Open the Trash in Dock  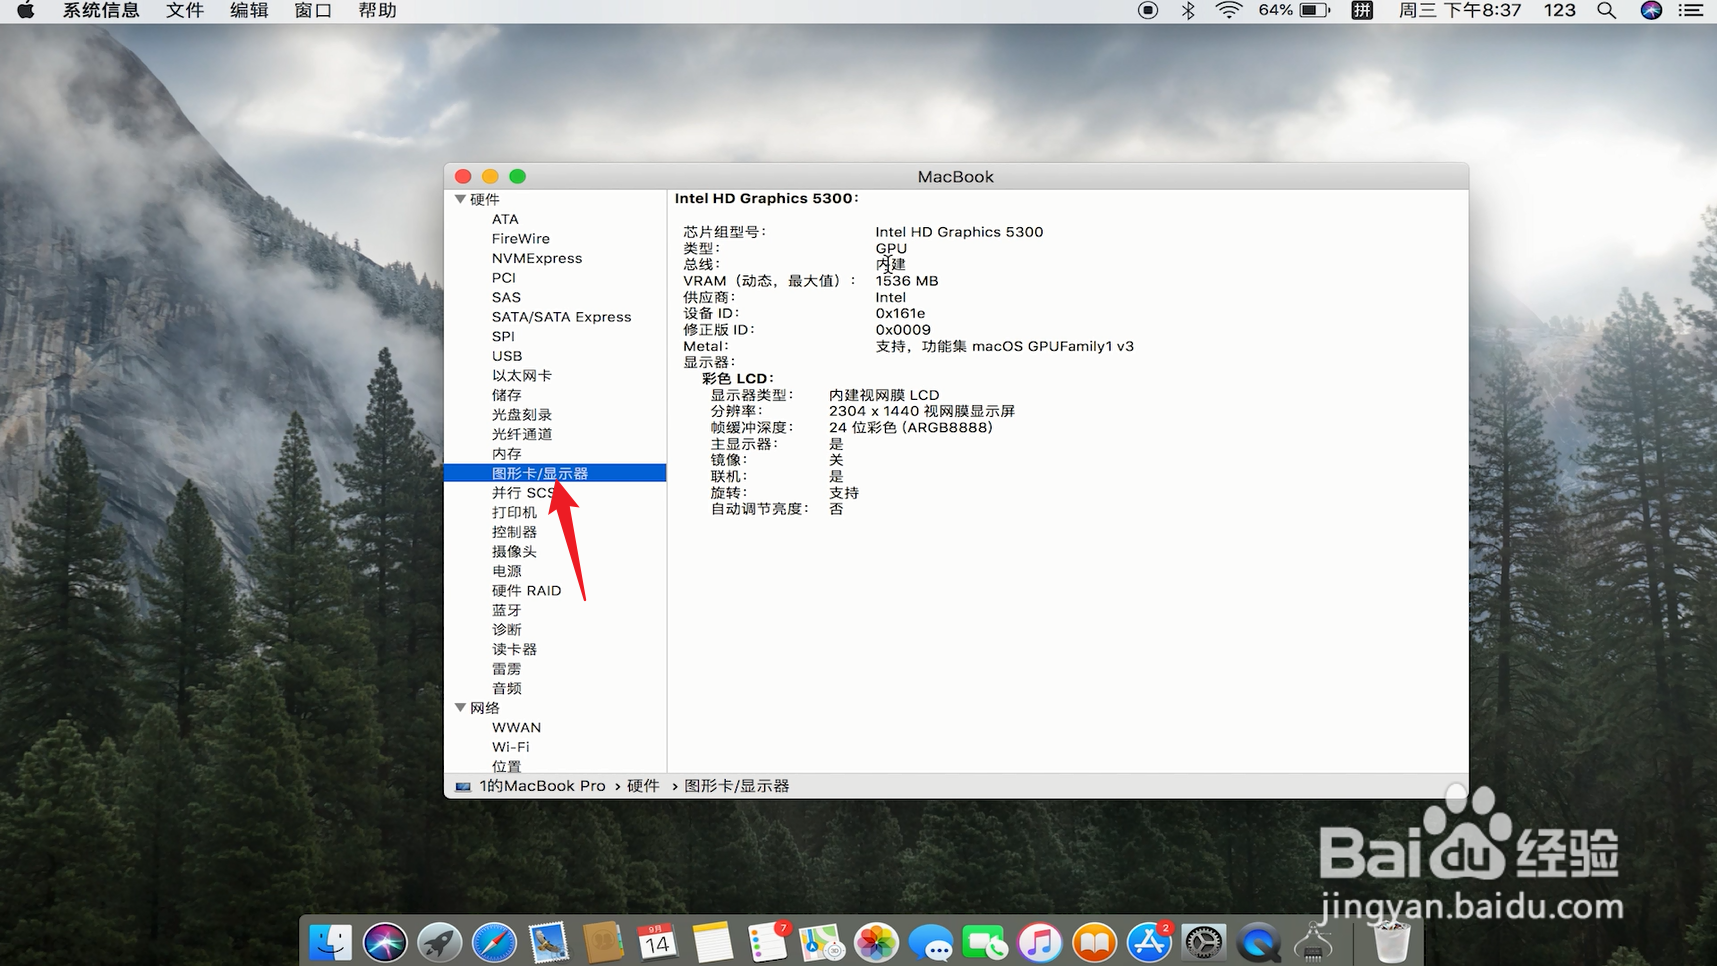pos(1390,942)
